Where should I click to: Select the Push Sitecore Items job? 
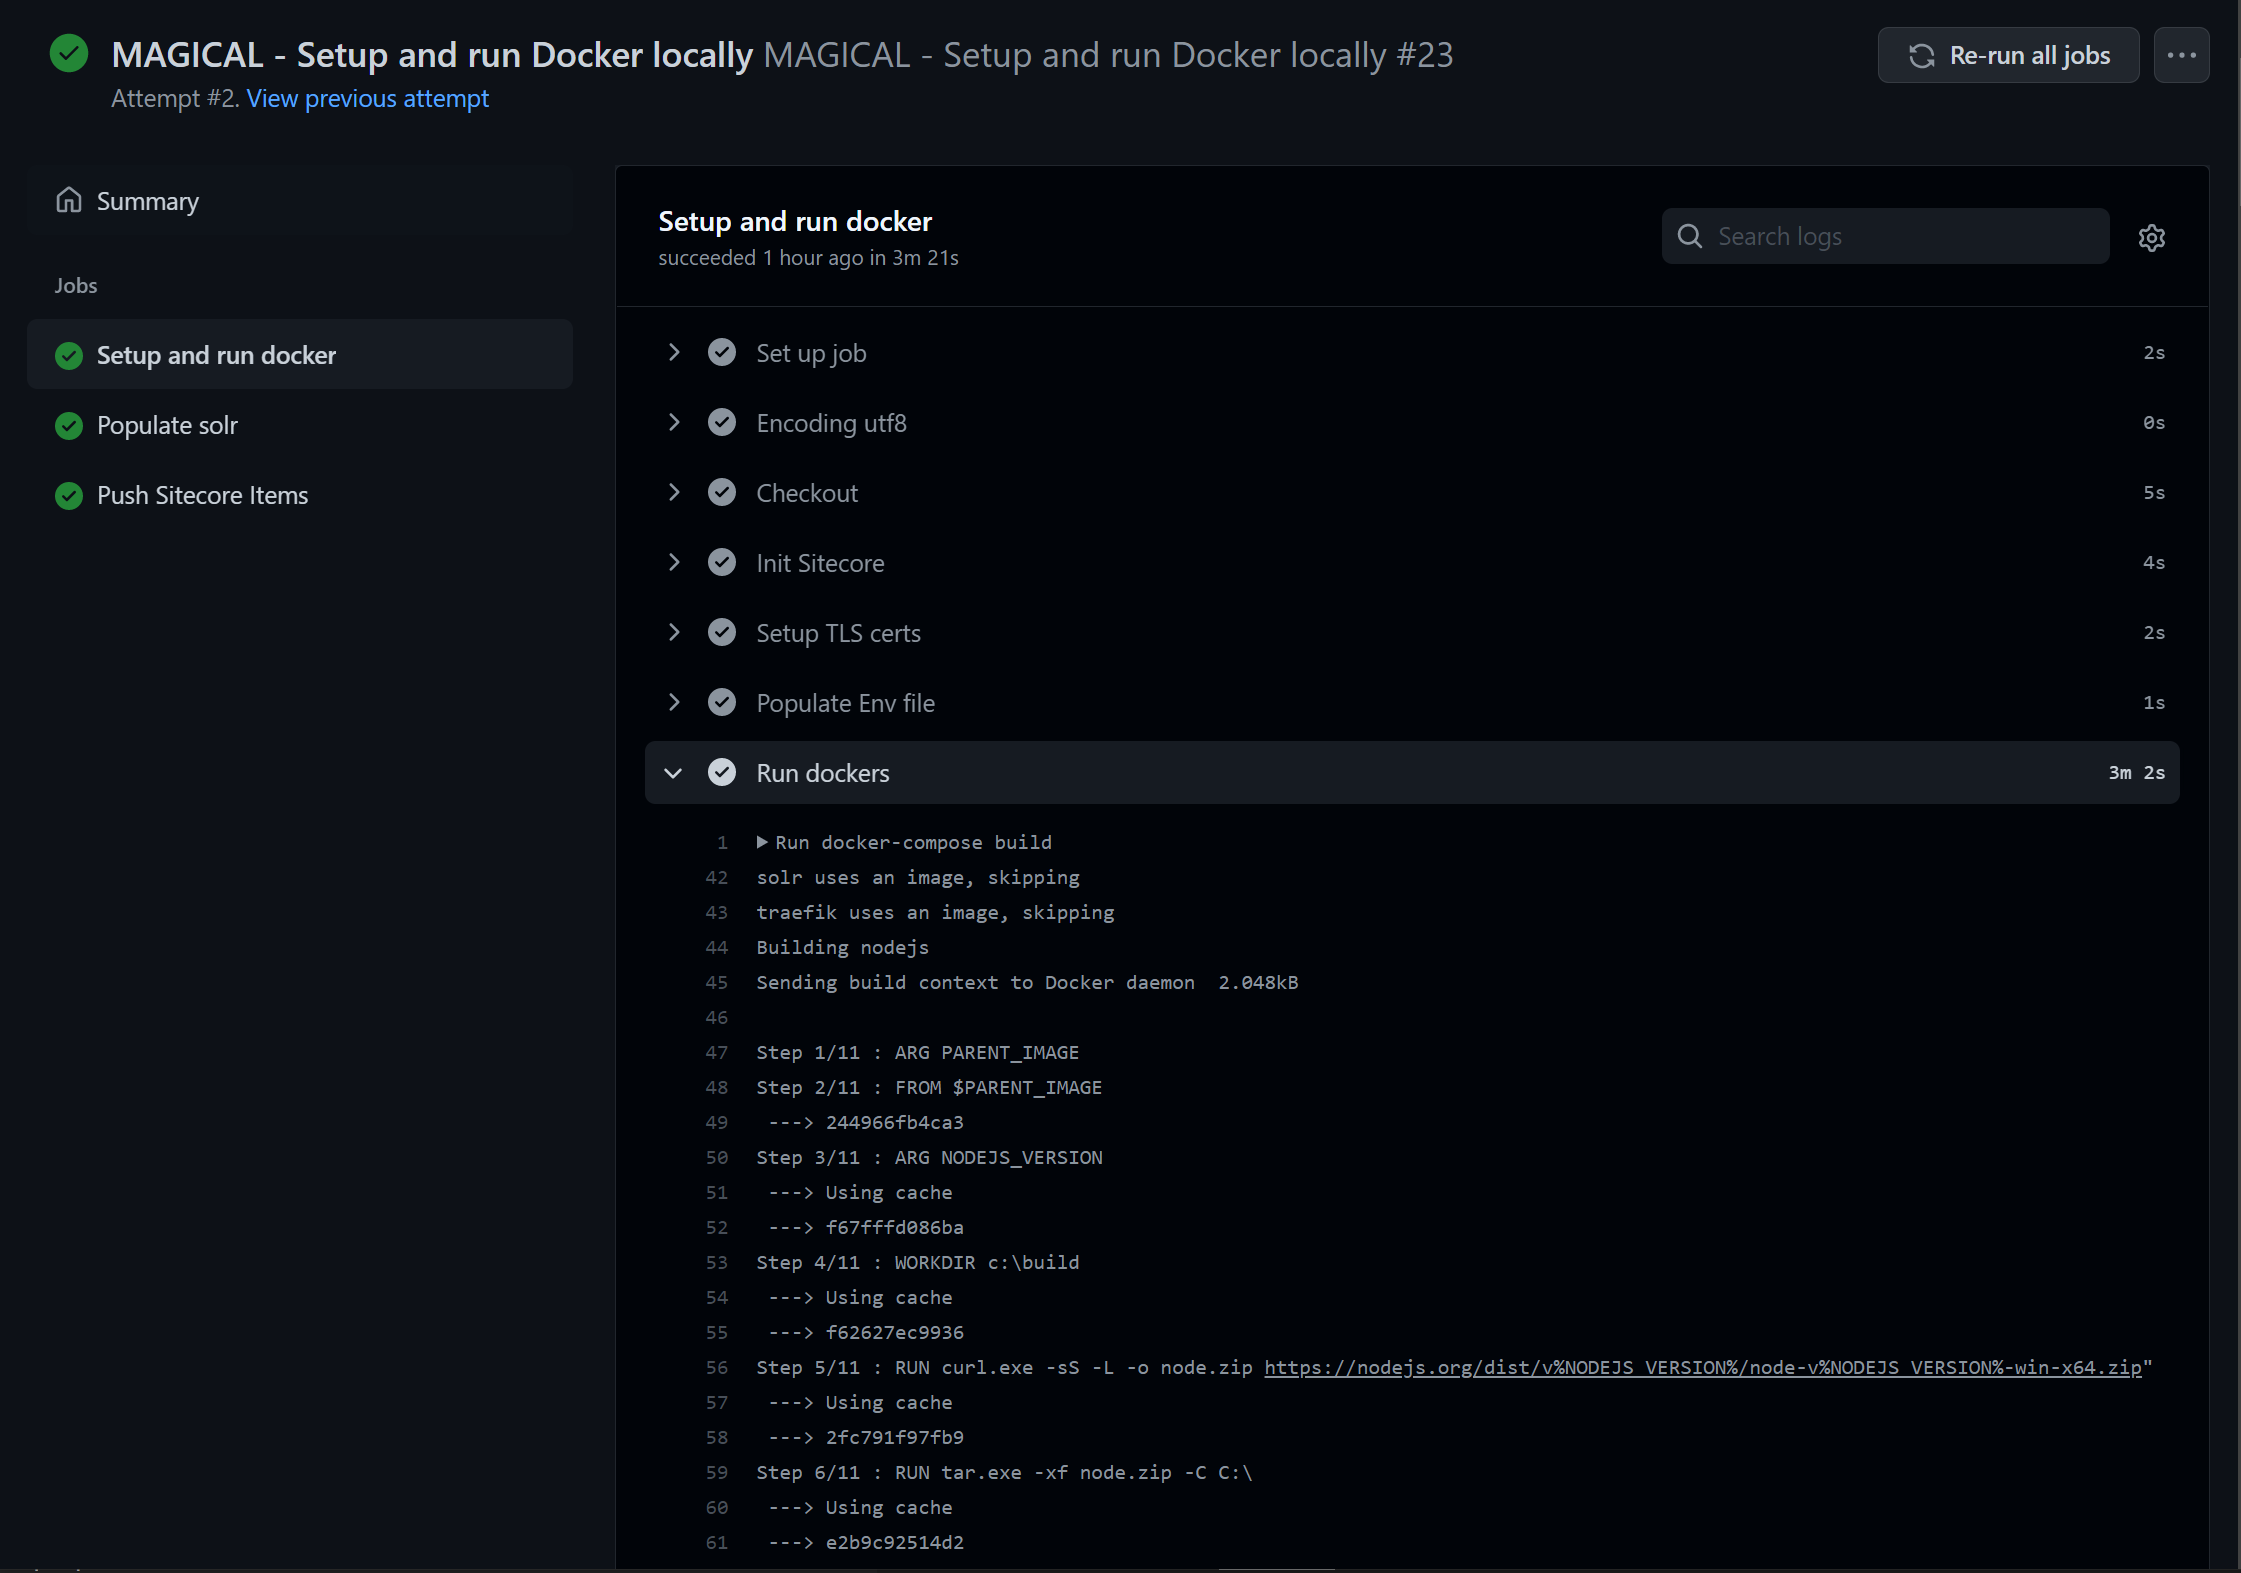tap(202, 495)
